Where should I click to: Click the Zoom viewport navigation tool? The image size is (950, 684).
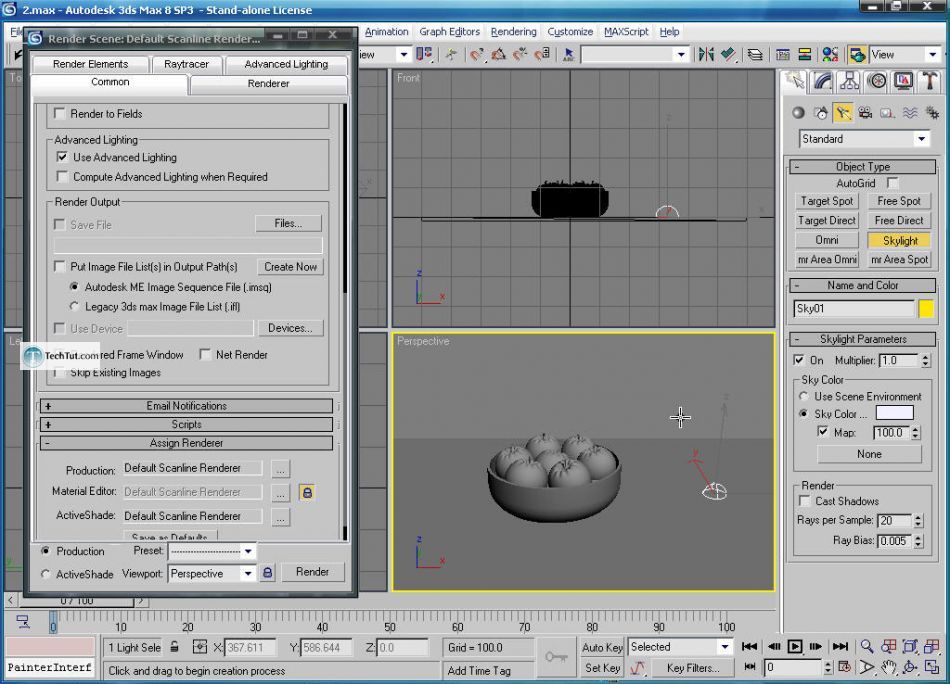pyautogui.click(x=867, y=646)
